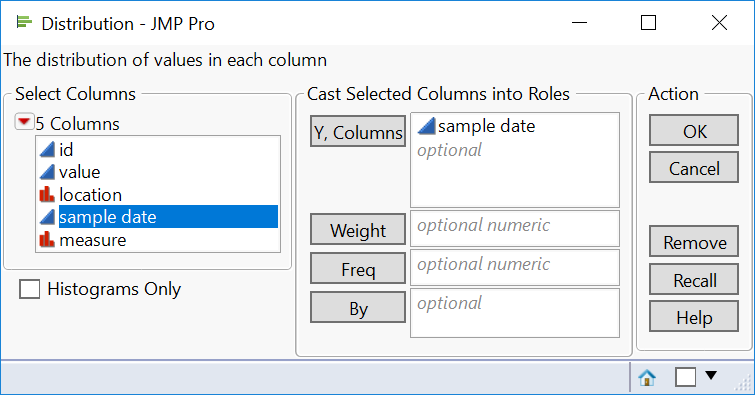Image resolution: width=755 pixels, height=395 pixels.
Task: Click the continuous icon beside value
Action: (x=47, y=172)
